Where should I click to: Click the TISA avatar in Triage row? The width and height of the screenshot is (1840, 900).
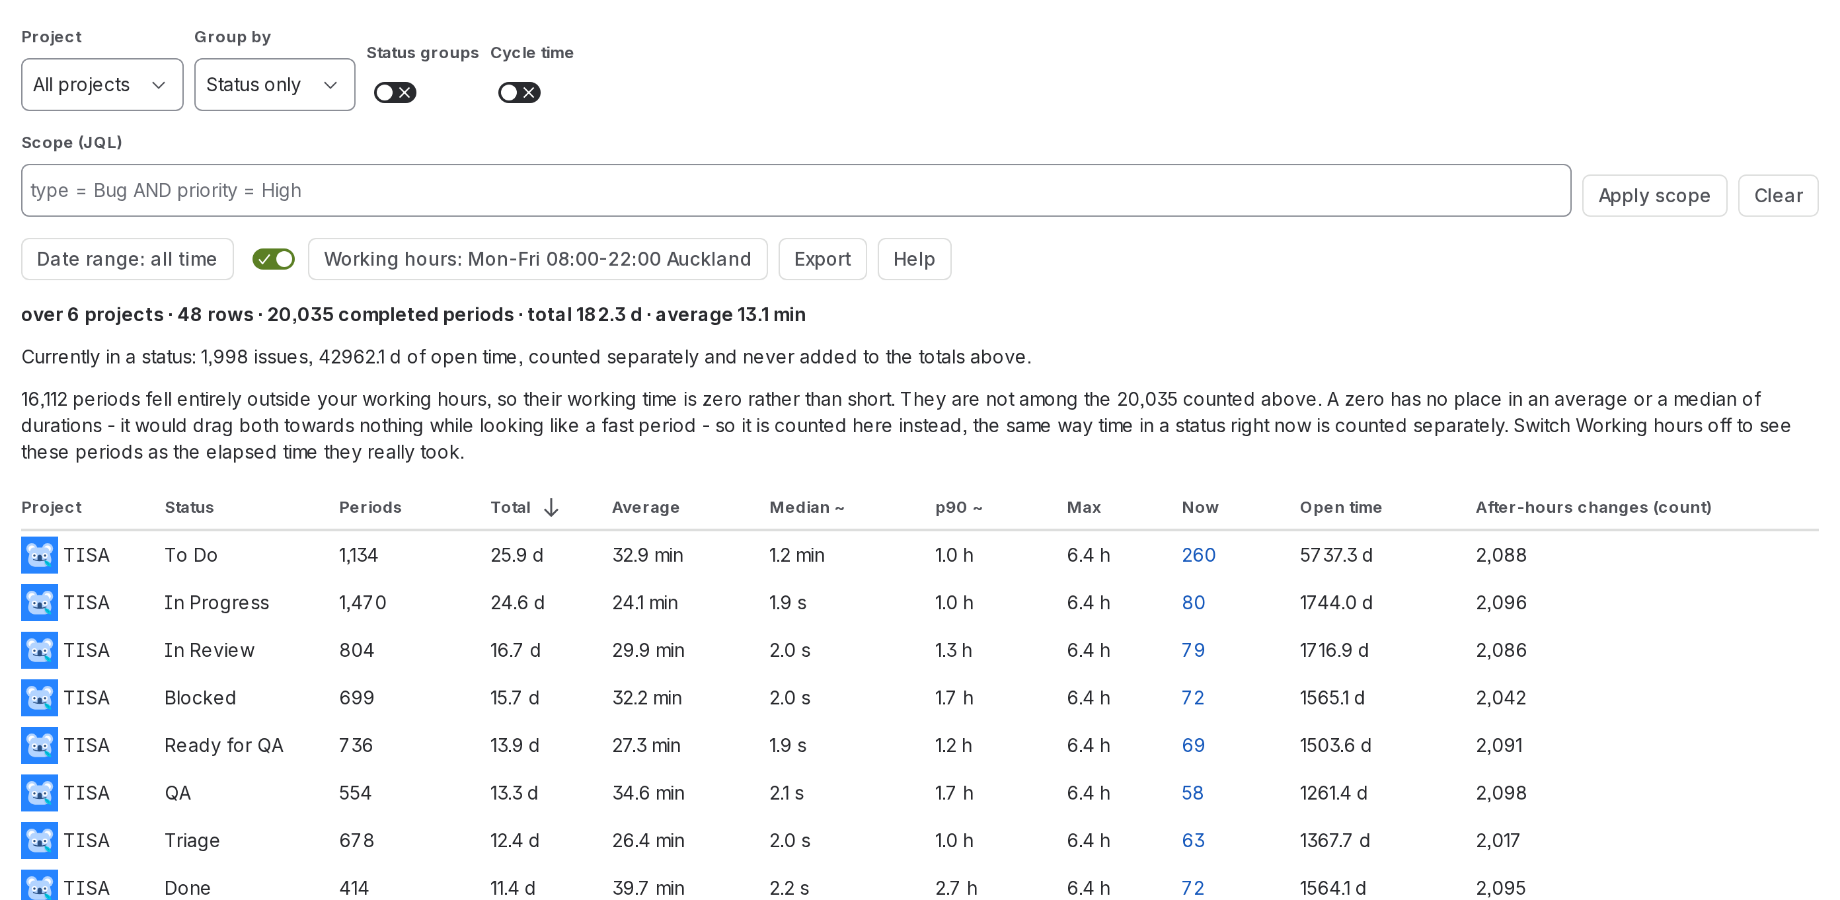pos(40,841)
